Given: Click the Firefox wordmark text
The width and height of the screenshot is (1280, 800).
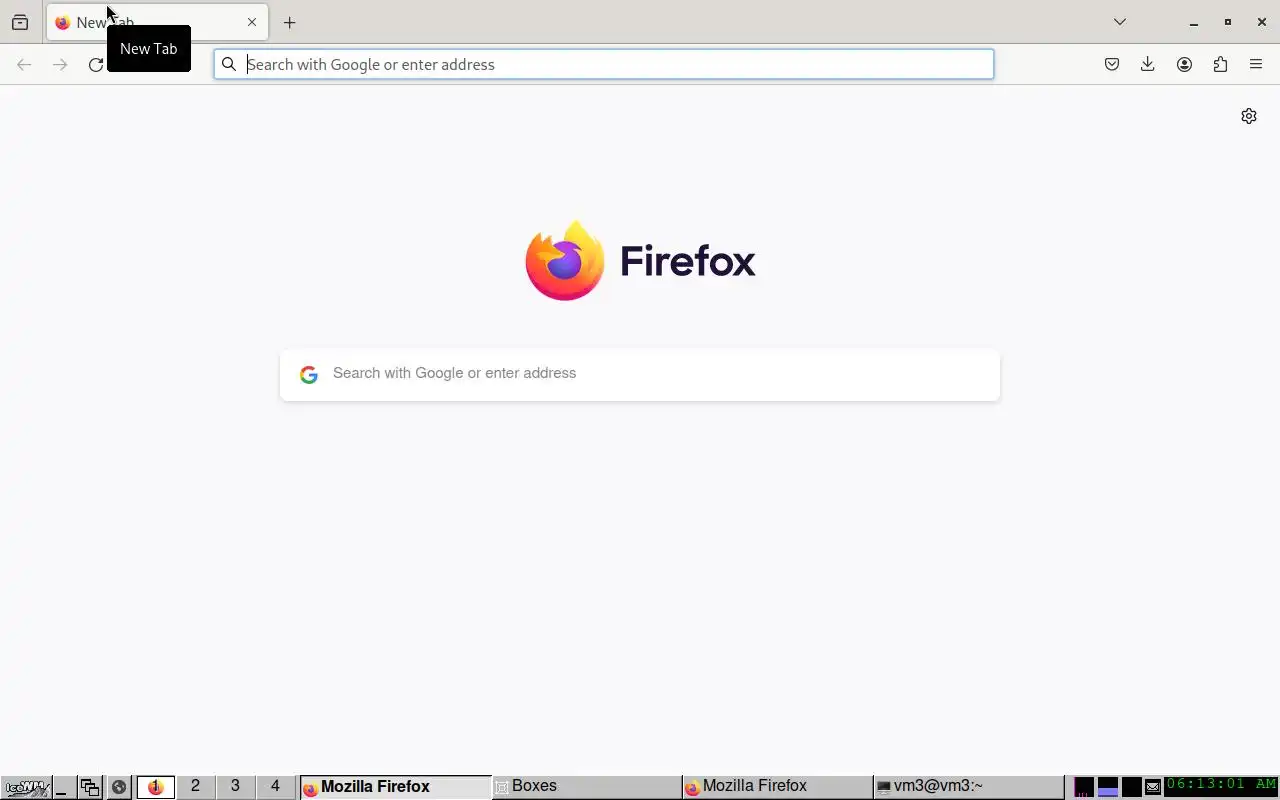Looking at the screenshot, I should 688,261.
